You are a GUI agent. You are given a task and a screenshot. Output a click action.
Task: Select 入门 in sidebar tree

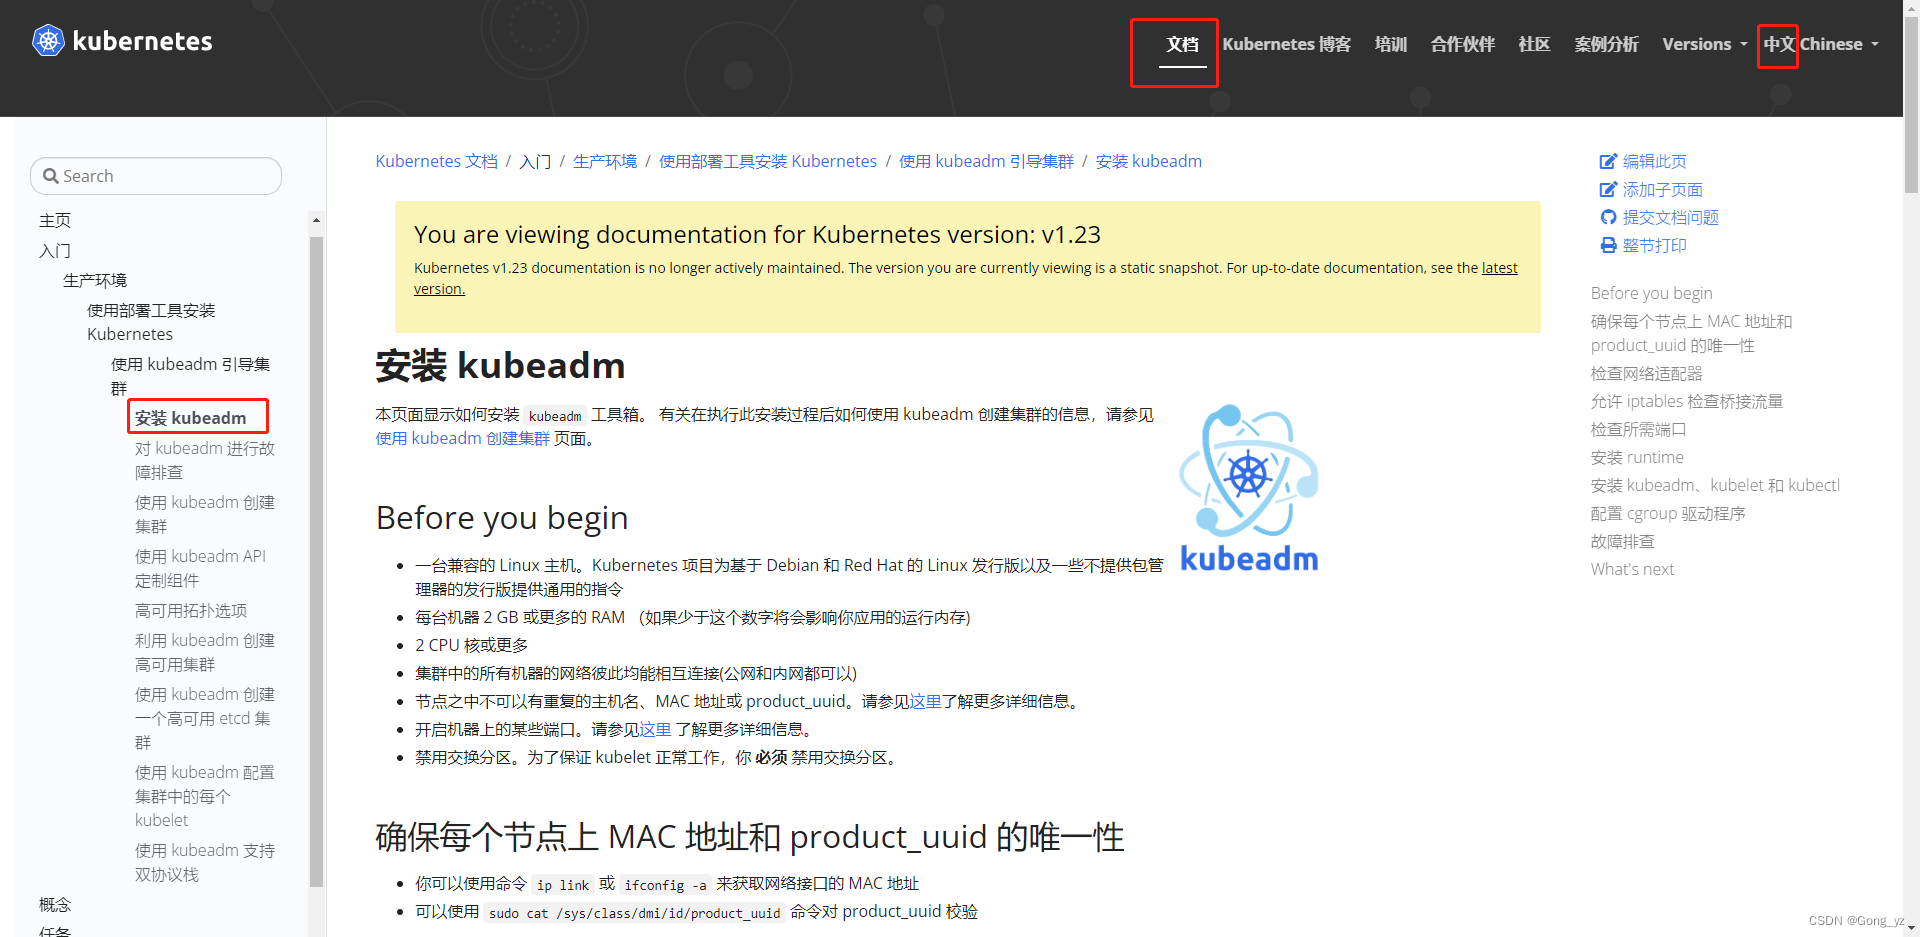[x=55, y=250]
